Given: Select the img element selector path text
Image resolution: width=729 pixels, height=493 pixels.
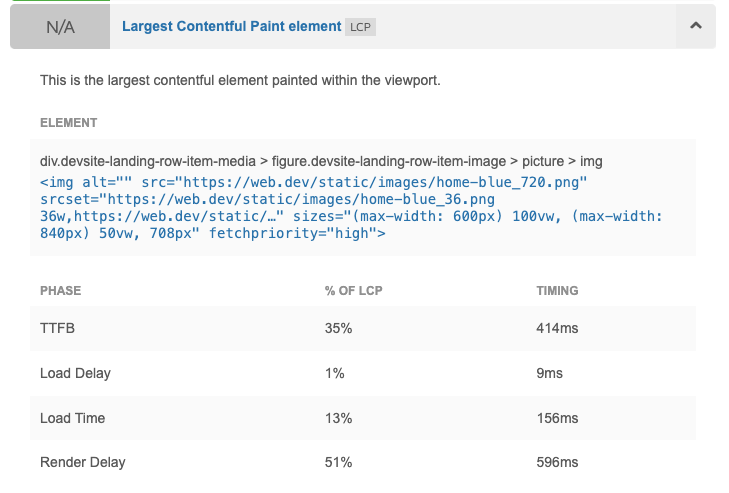Looking at the screenshot, I should point(321,161).
